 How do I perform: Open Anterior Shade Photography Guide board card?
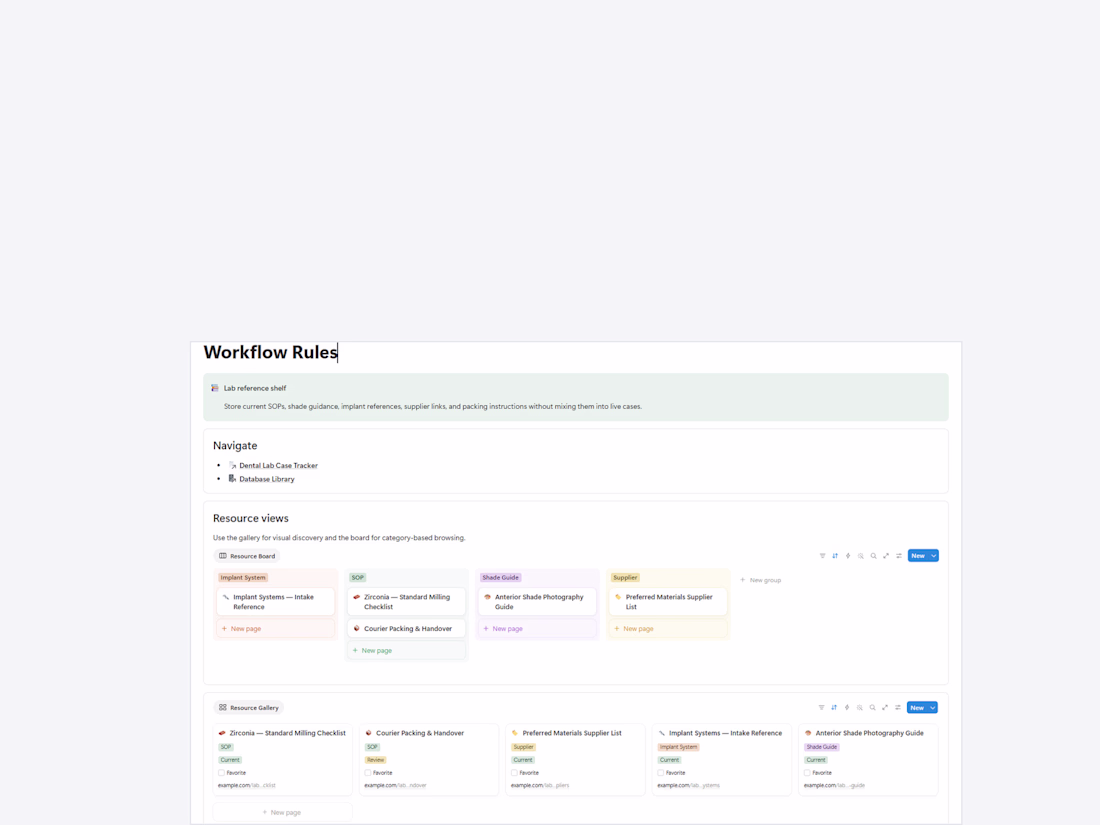pyautogui.click(x=537, y=602)
